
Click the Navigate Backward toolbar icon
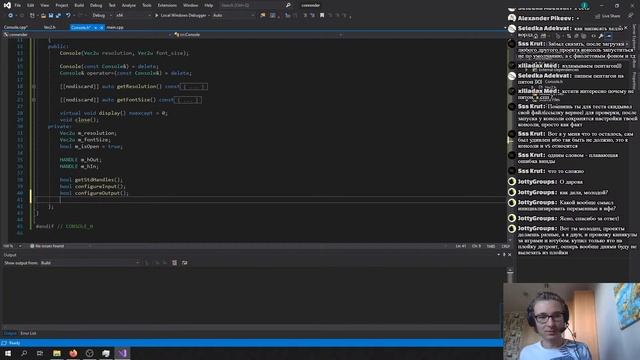10,16
